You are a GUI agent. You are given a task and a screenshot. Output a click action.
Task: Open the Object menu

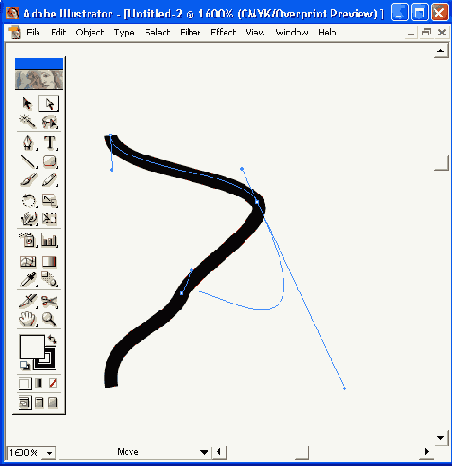(x=90, y=32)
